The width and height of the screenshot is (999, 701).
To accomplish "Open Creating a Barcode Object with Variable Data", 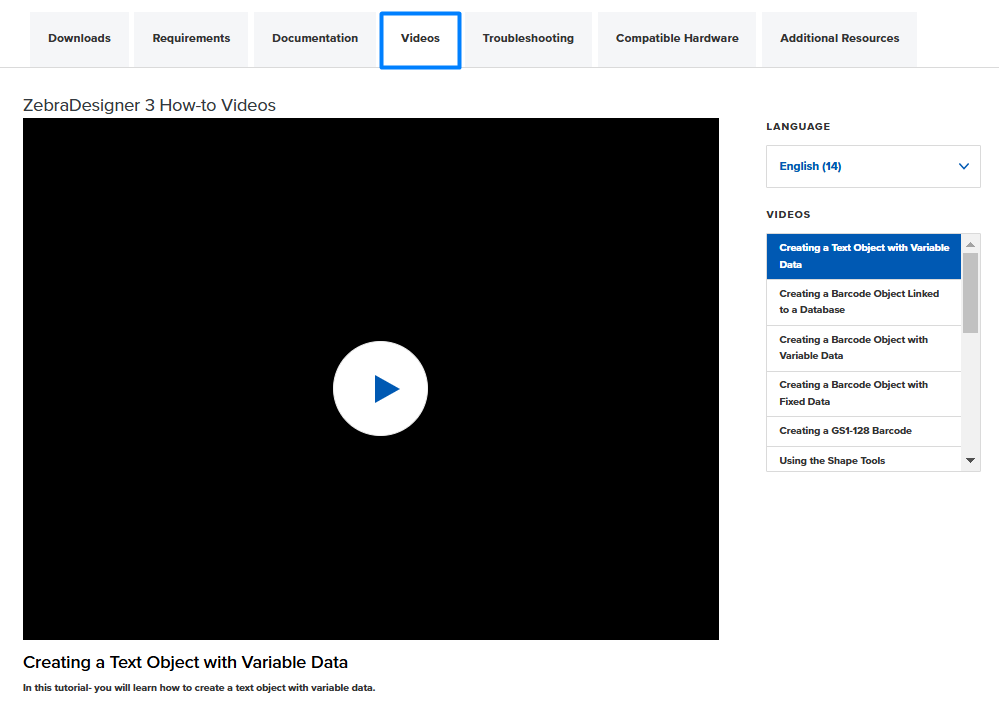I will [x=864, y=348].
